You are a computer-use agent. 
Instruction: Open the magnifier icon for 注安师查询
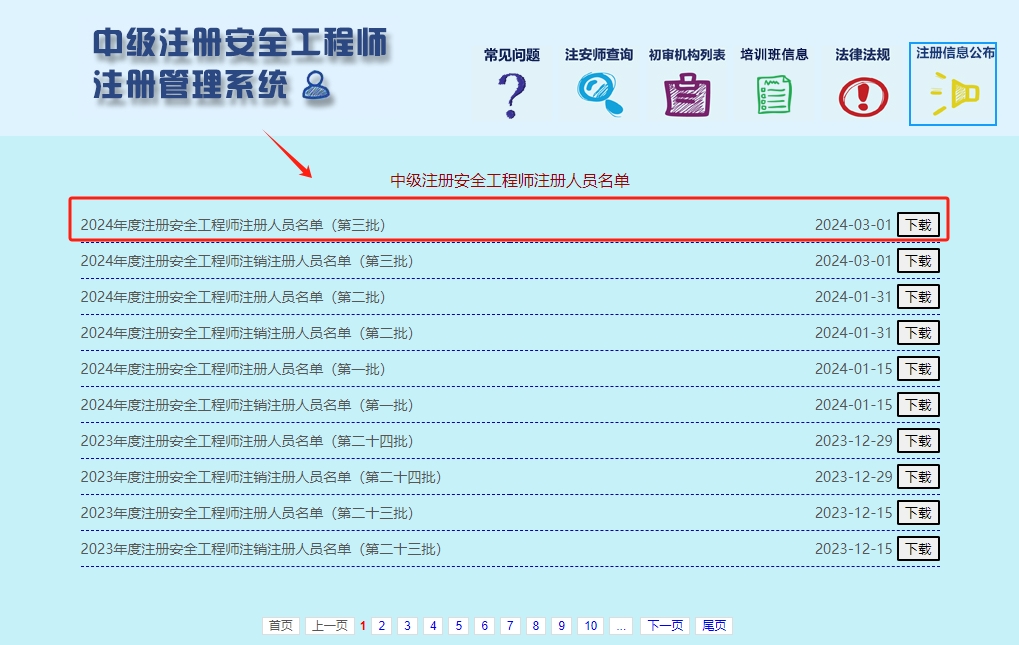coord(599,94)
